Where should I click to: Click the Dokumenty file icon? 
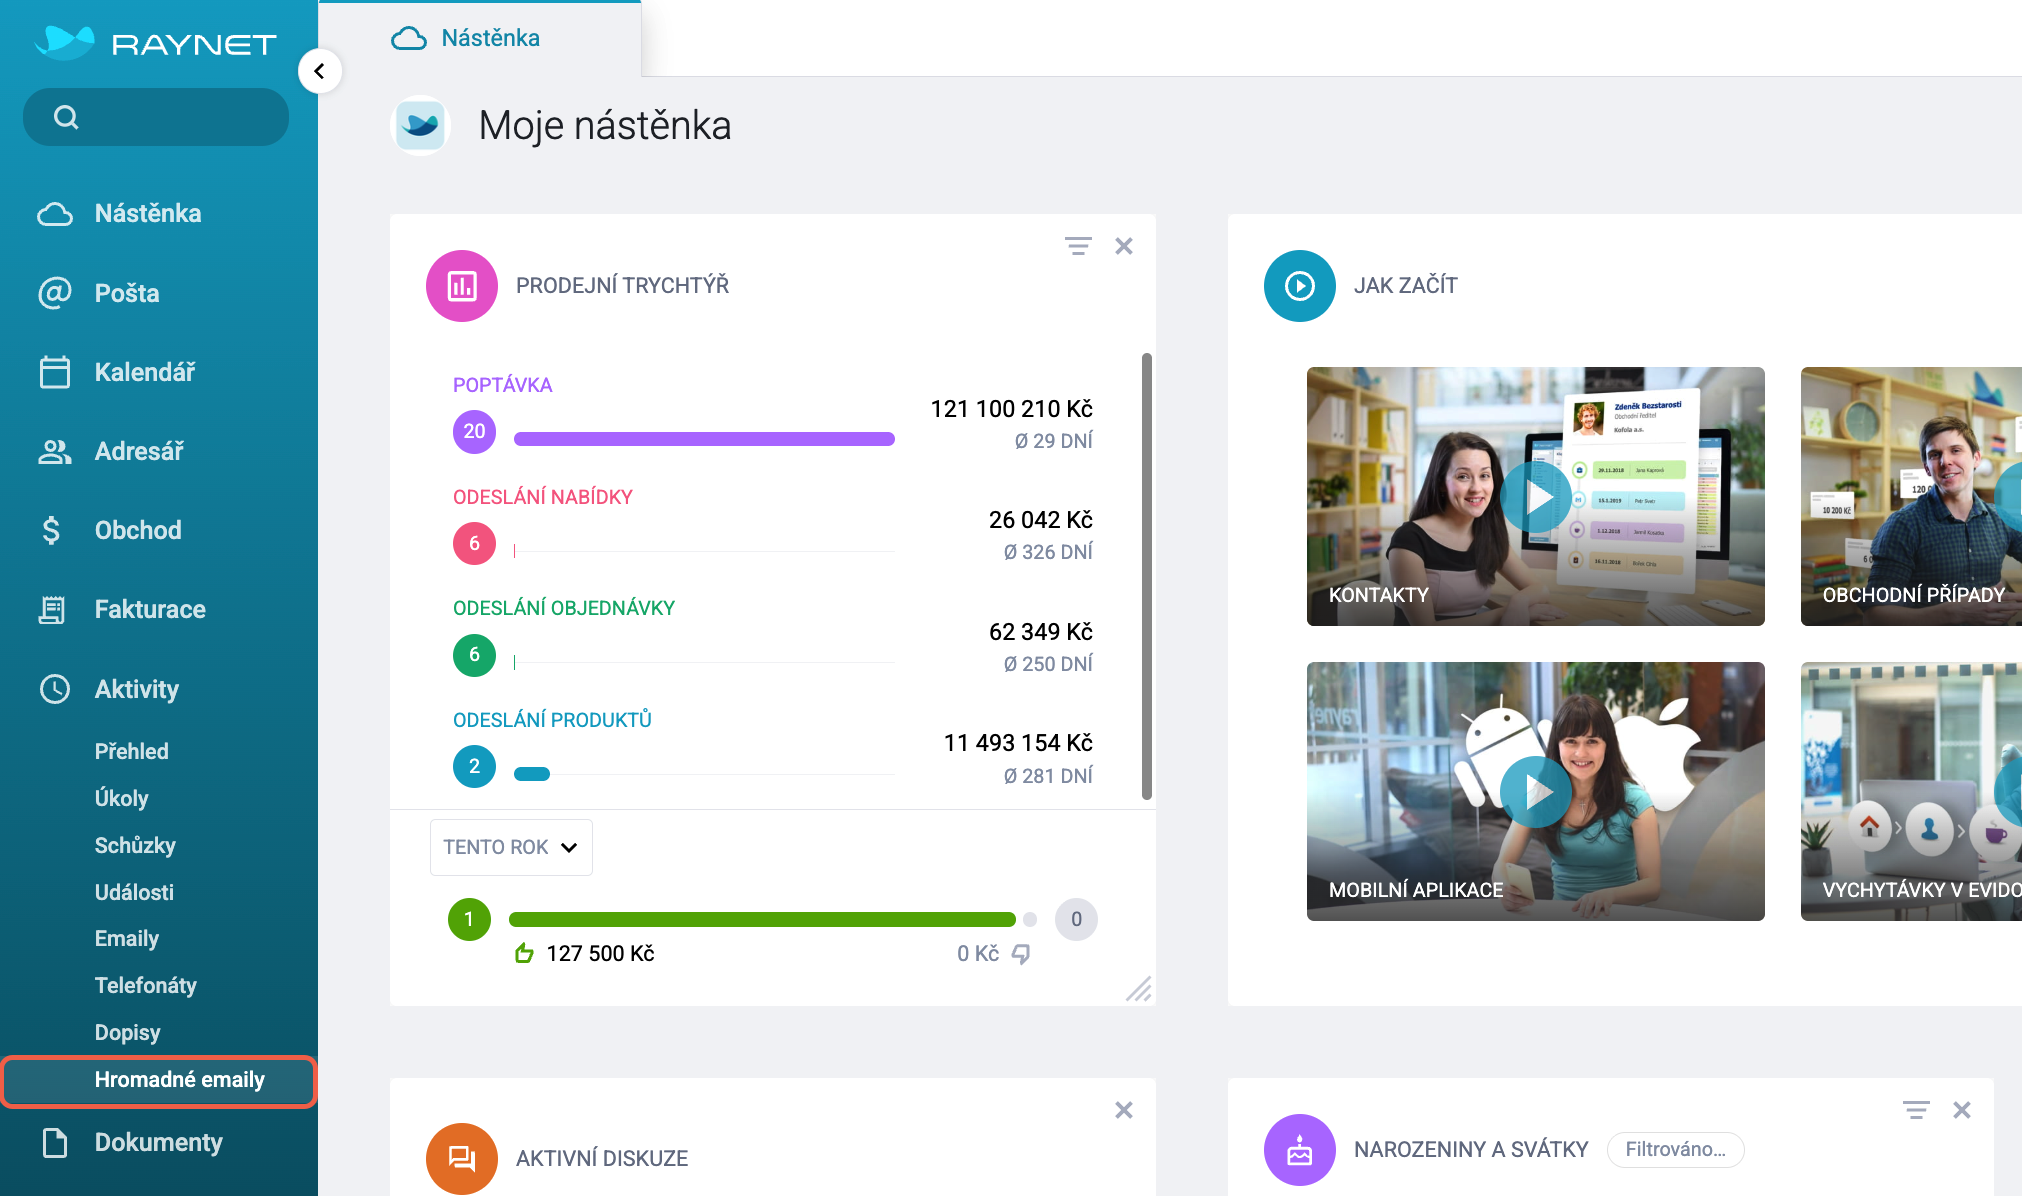click(x=55, y=1142)
